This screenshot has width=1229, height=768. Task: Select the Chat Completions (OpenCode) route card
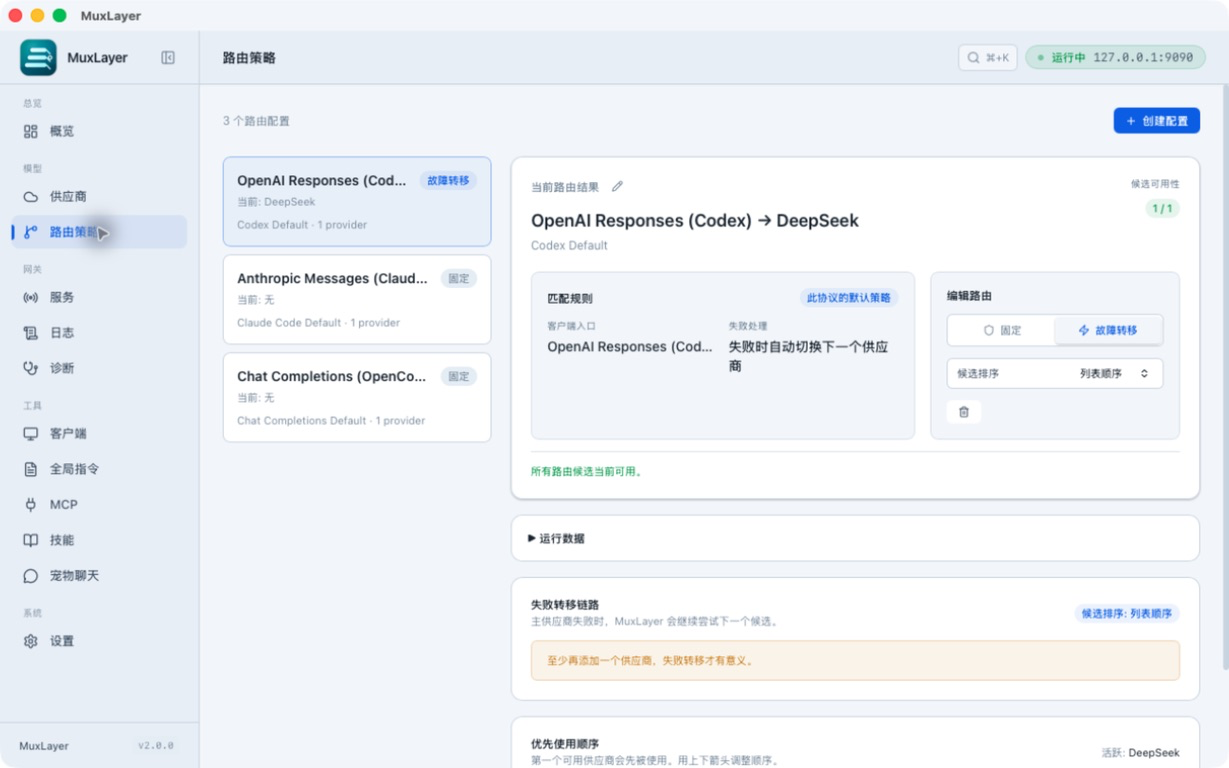[x=357, y=397]
